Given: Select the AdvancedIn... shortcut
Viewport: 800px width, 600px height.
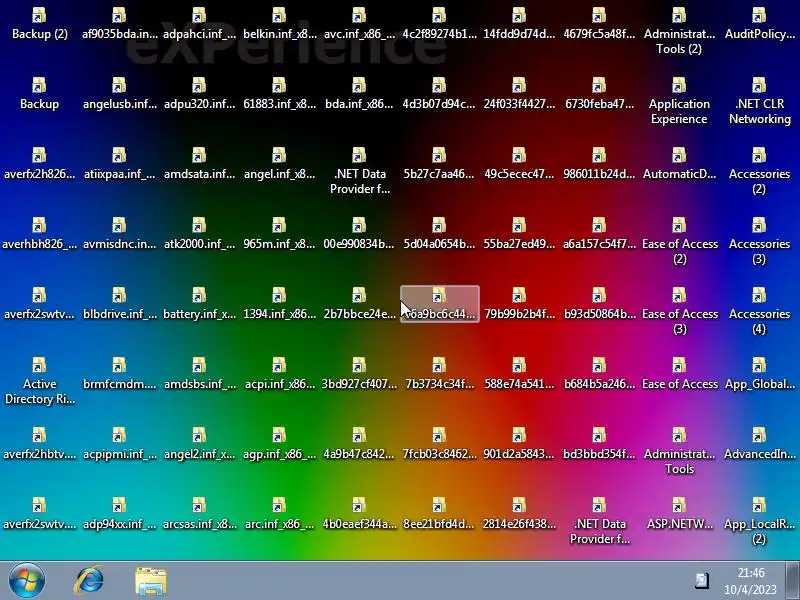Looking at the screenshot, I should (759, 443).
